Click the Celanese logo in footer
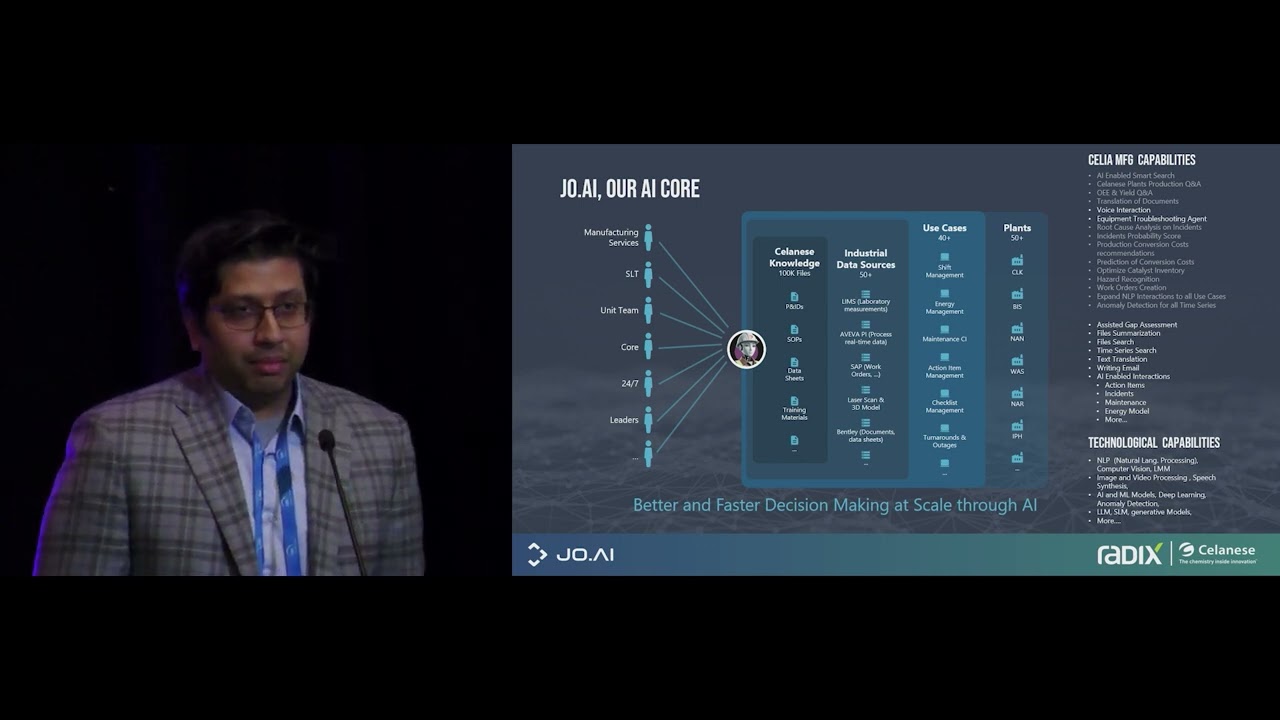The width and height of the screenshot is (1280, 720). point(1217,553)
